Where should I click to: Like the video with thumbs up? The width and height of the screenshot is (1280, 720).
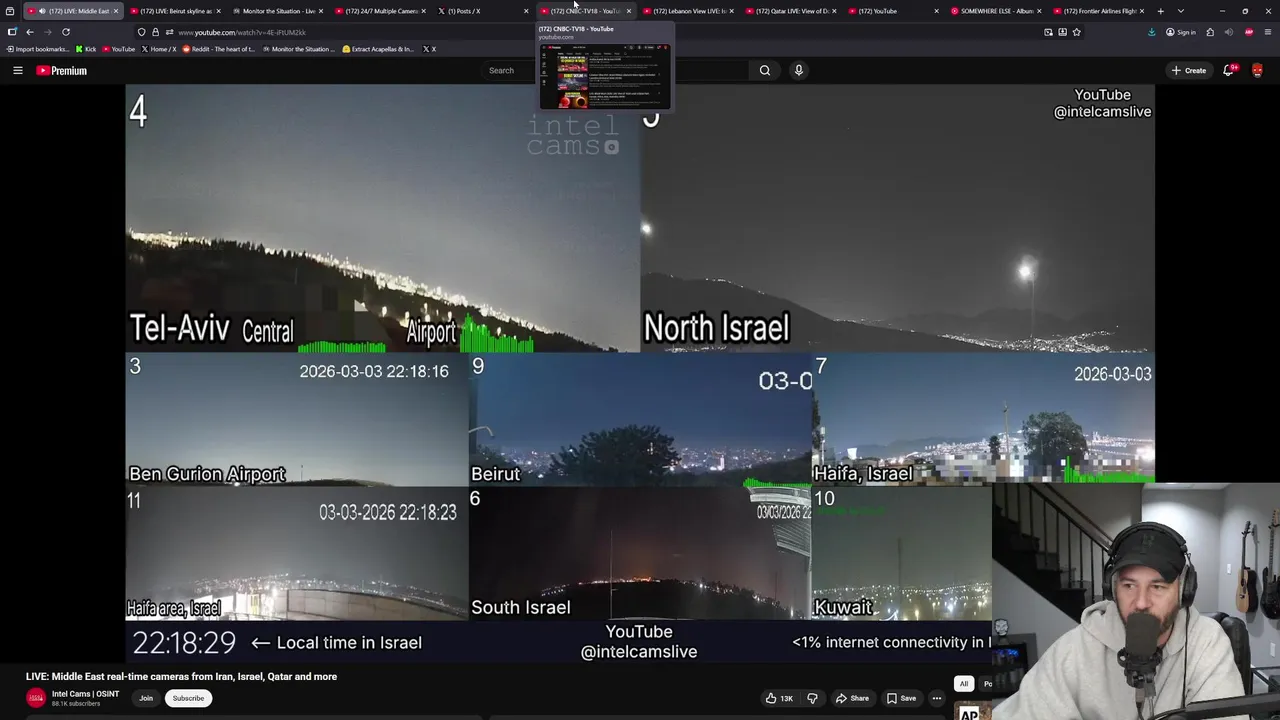point(779,698)
